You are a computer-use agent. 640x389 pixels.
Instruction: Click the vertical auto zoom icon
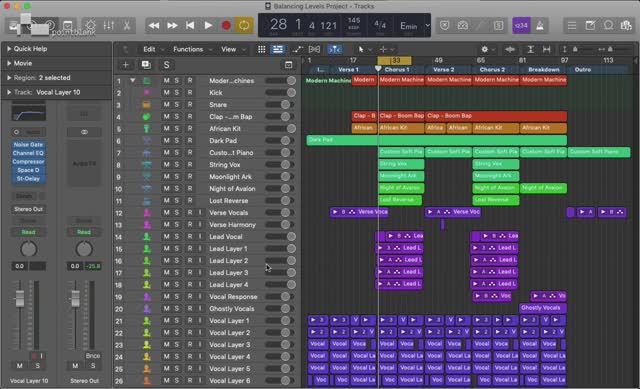(531, 49)
